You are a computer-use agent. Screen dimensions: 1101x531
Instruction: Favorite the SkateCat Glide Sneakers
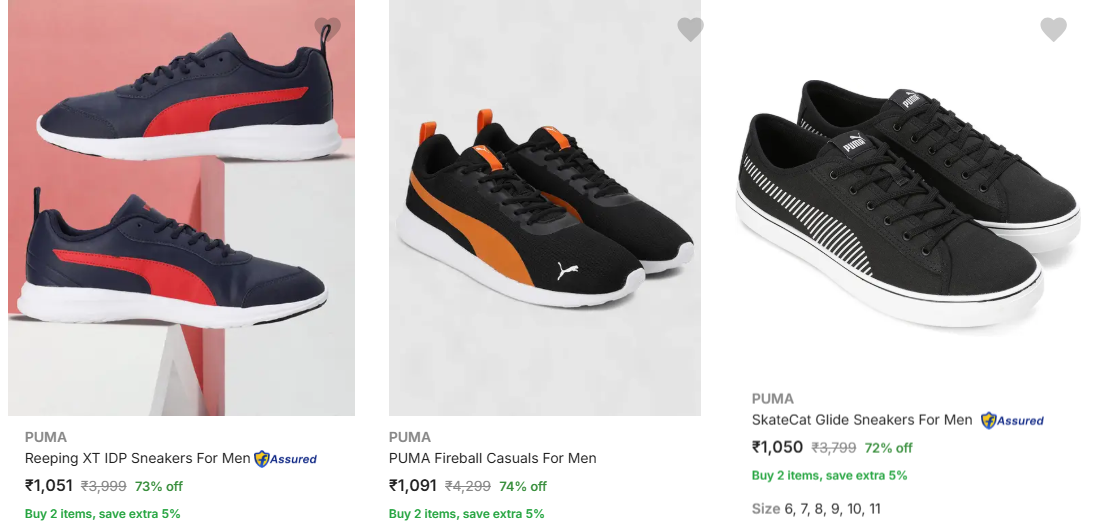click(1053, 29)
